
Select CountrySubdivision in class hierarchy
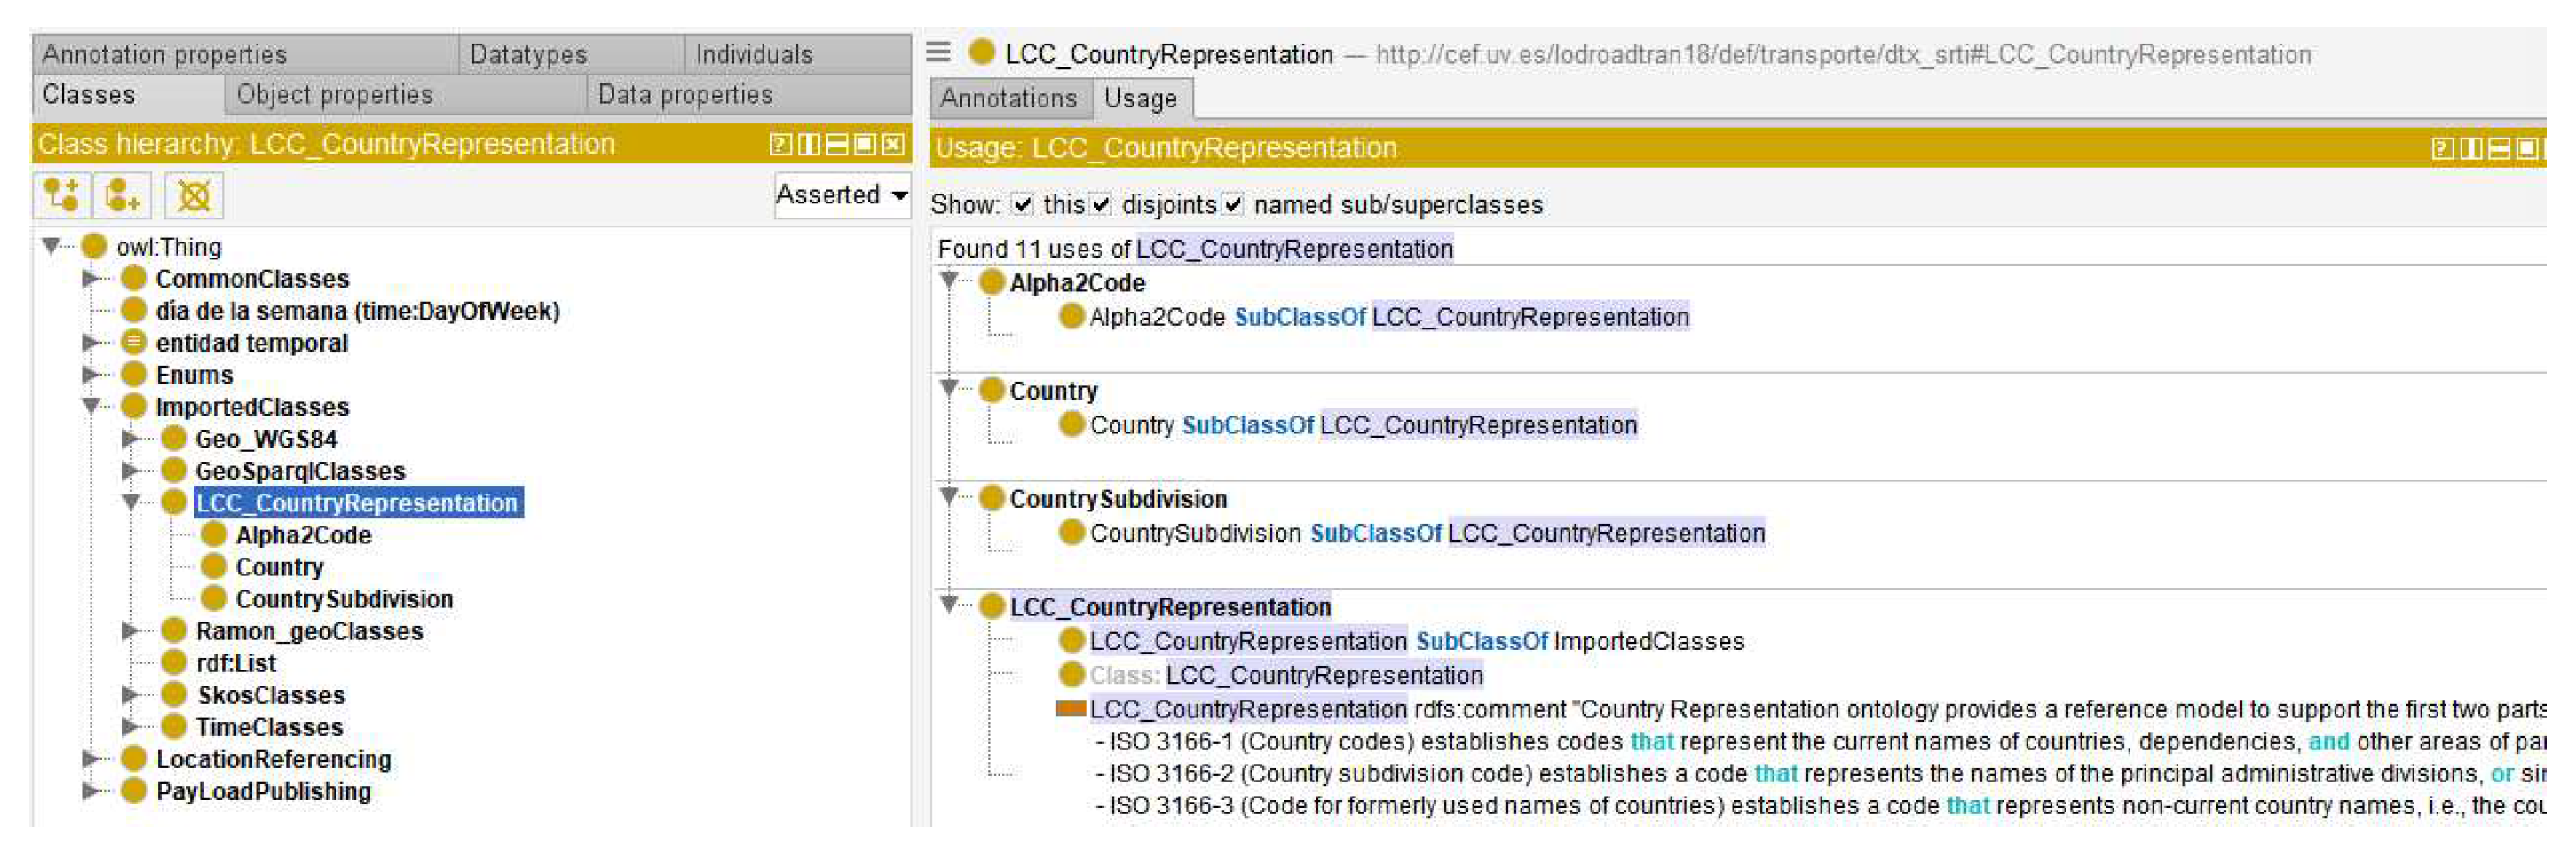[x=344, y=599]
